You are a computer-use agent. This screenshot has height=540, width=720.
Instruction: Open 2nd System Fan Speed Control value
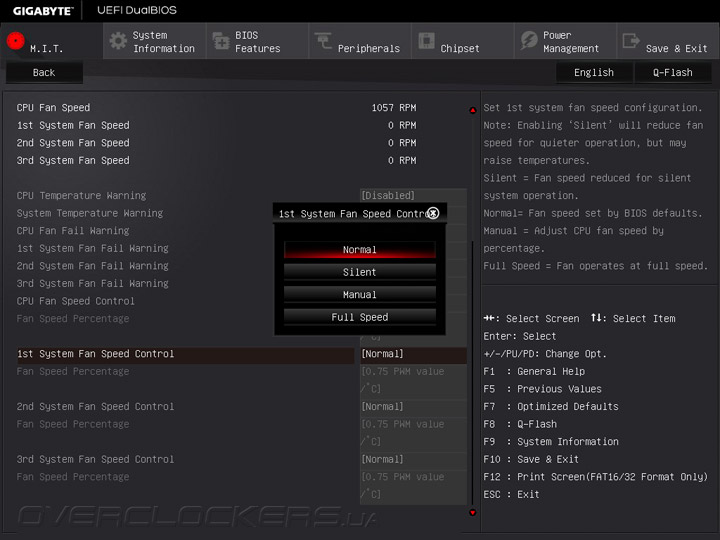point(413,407)
